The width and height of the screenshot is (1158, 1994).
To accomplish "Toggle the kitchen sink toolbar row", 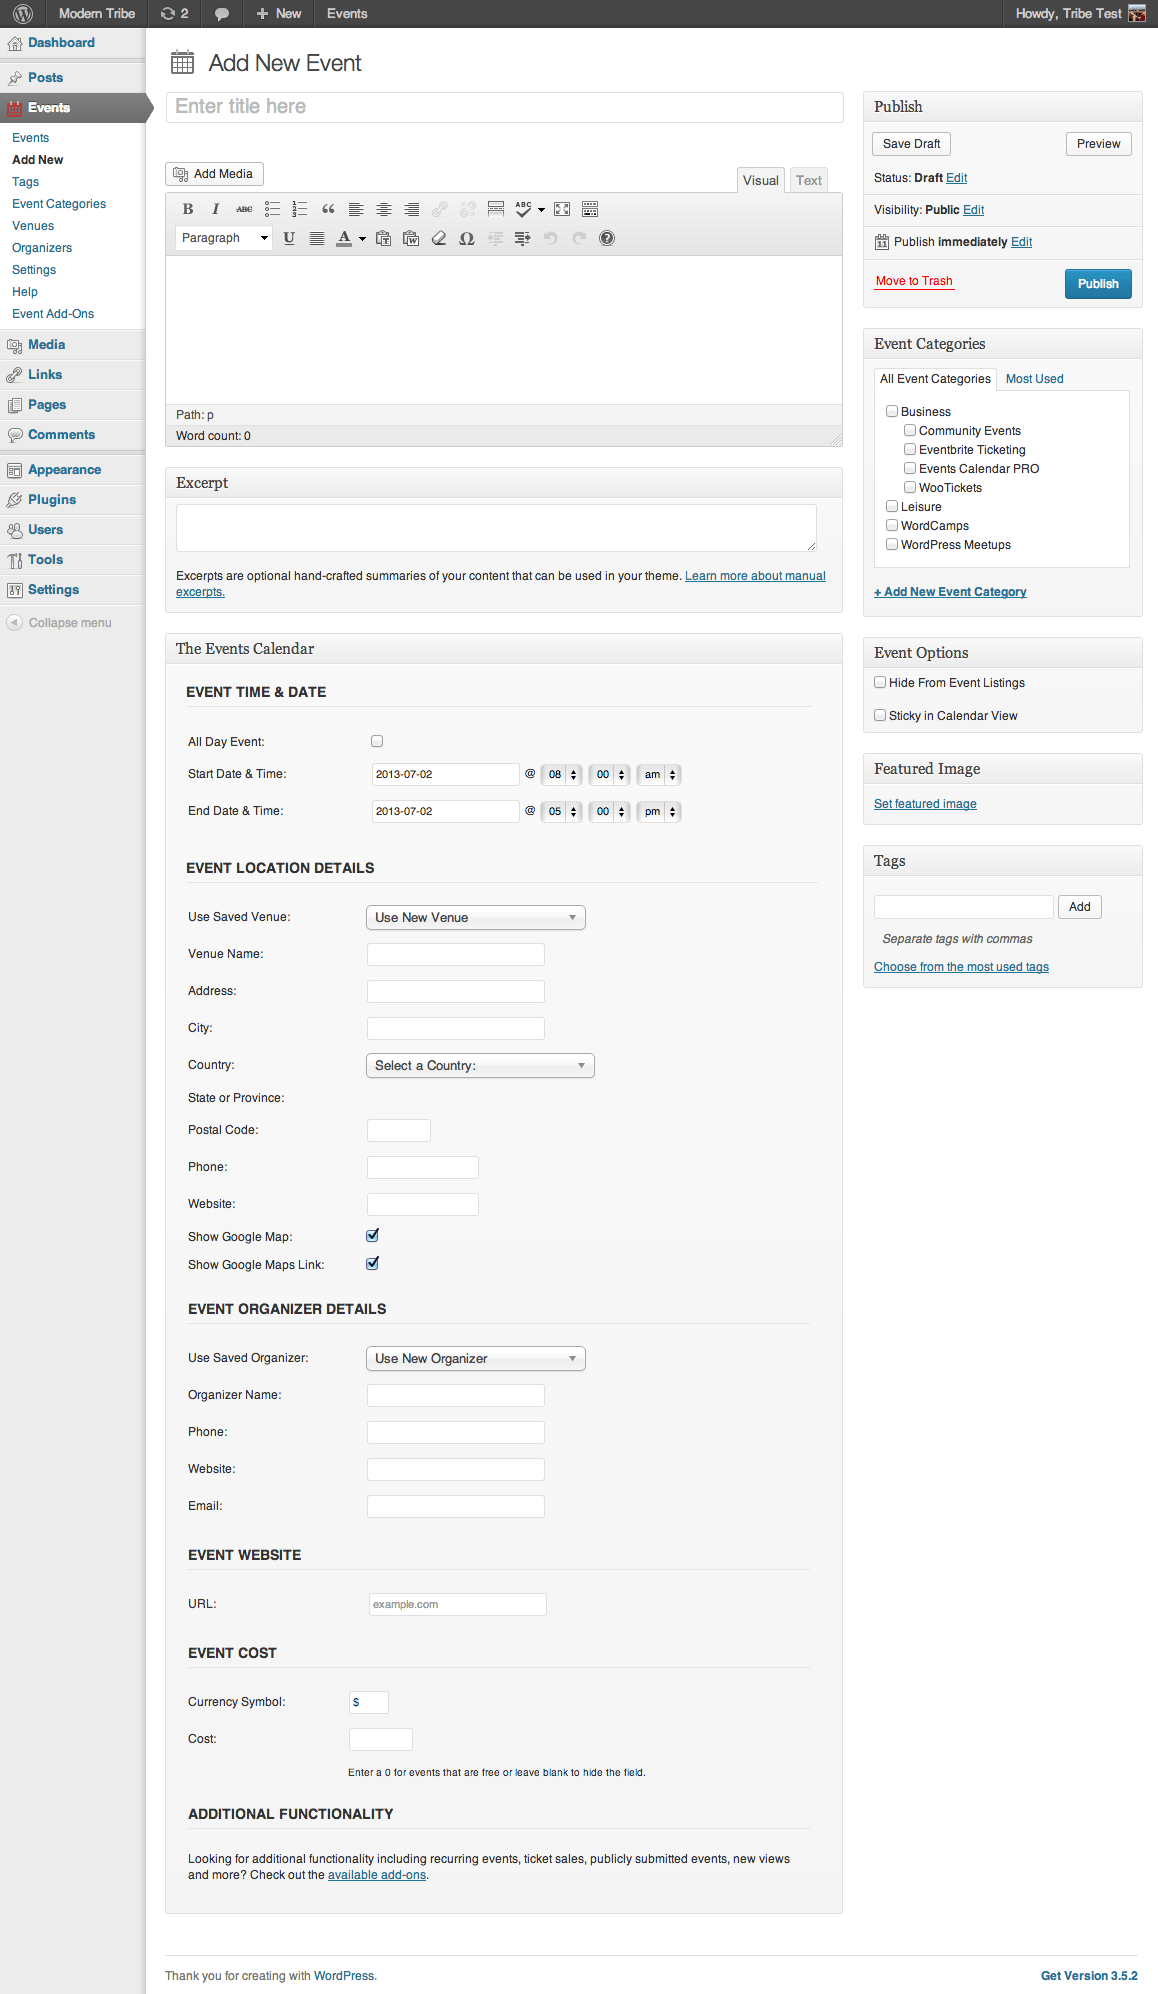I will point(590,209).
